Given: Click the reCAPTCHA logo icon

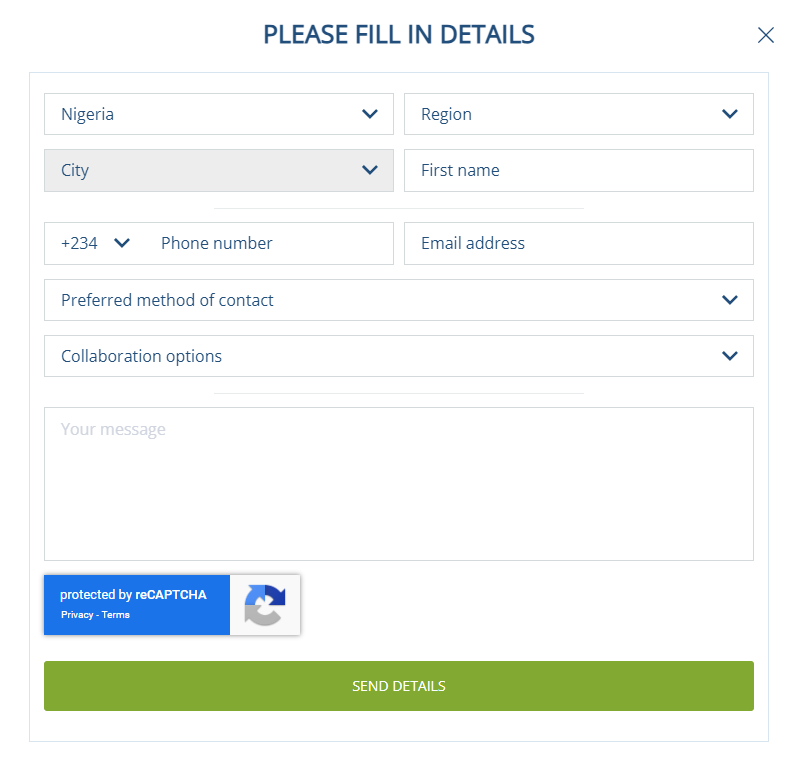Looking at the screenshot, I should 265,604.
